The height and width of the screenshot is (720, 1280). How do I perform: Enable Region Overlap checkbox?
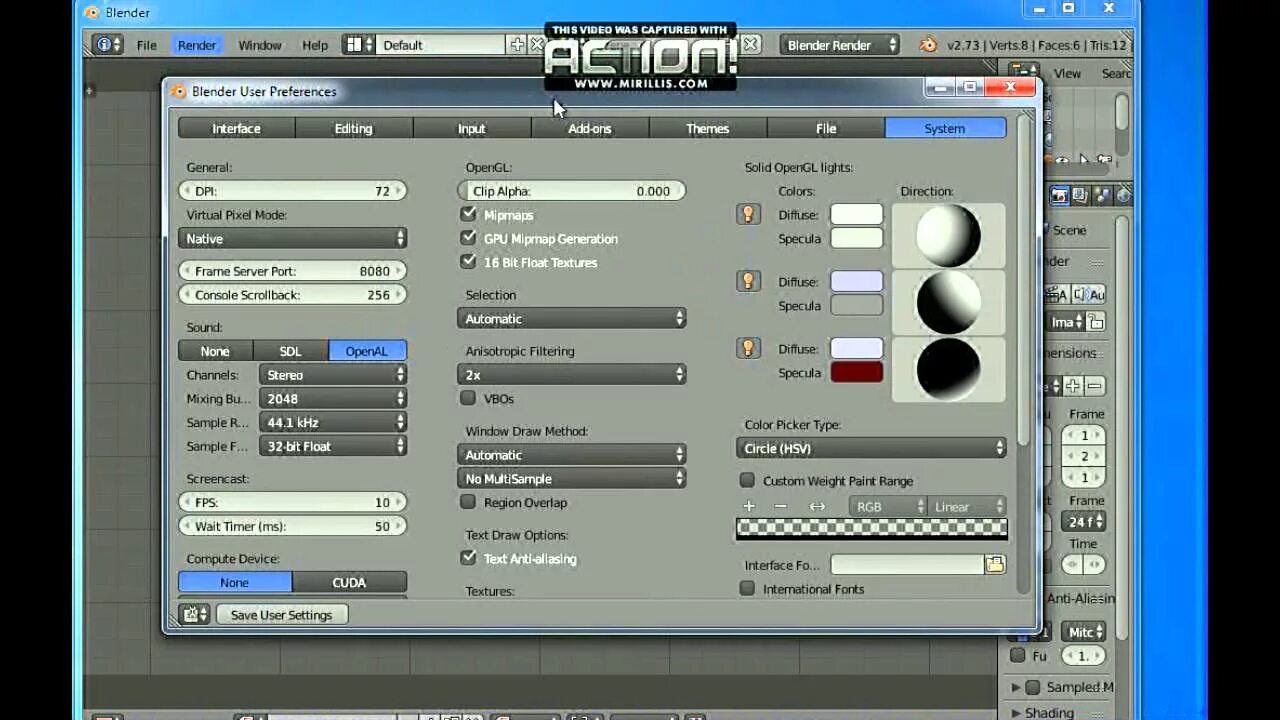click(x=468, y=502)
